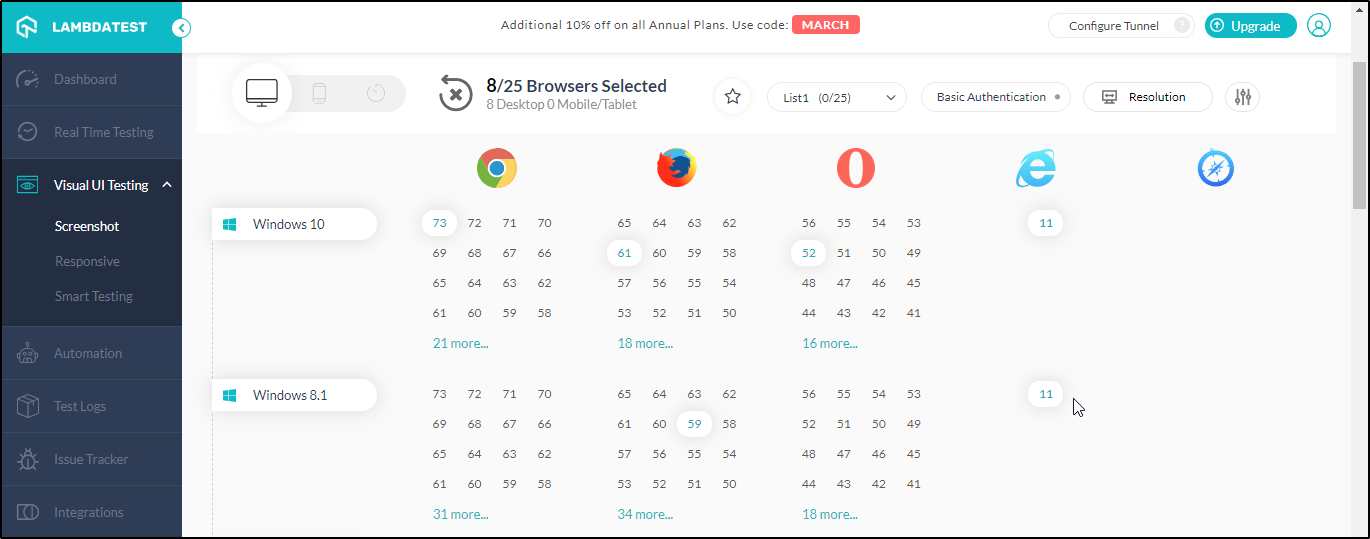Screen dimensions: 1370x539
Task: Click the Opera browser icon
Action: [855, 168]
